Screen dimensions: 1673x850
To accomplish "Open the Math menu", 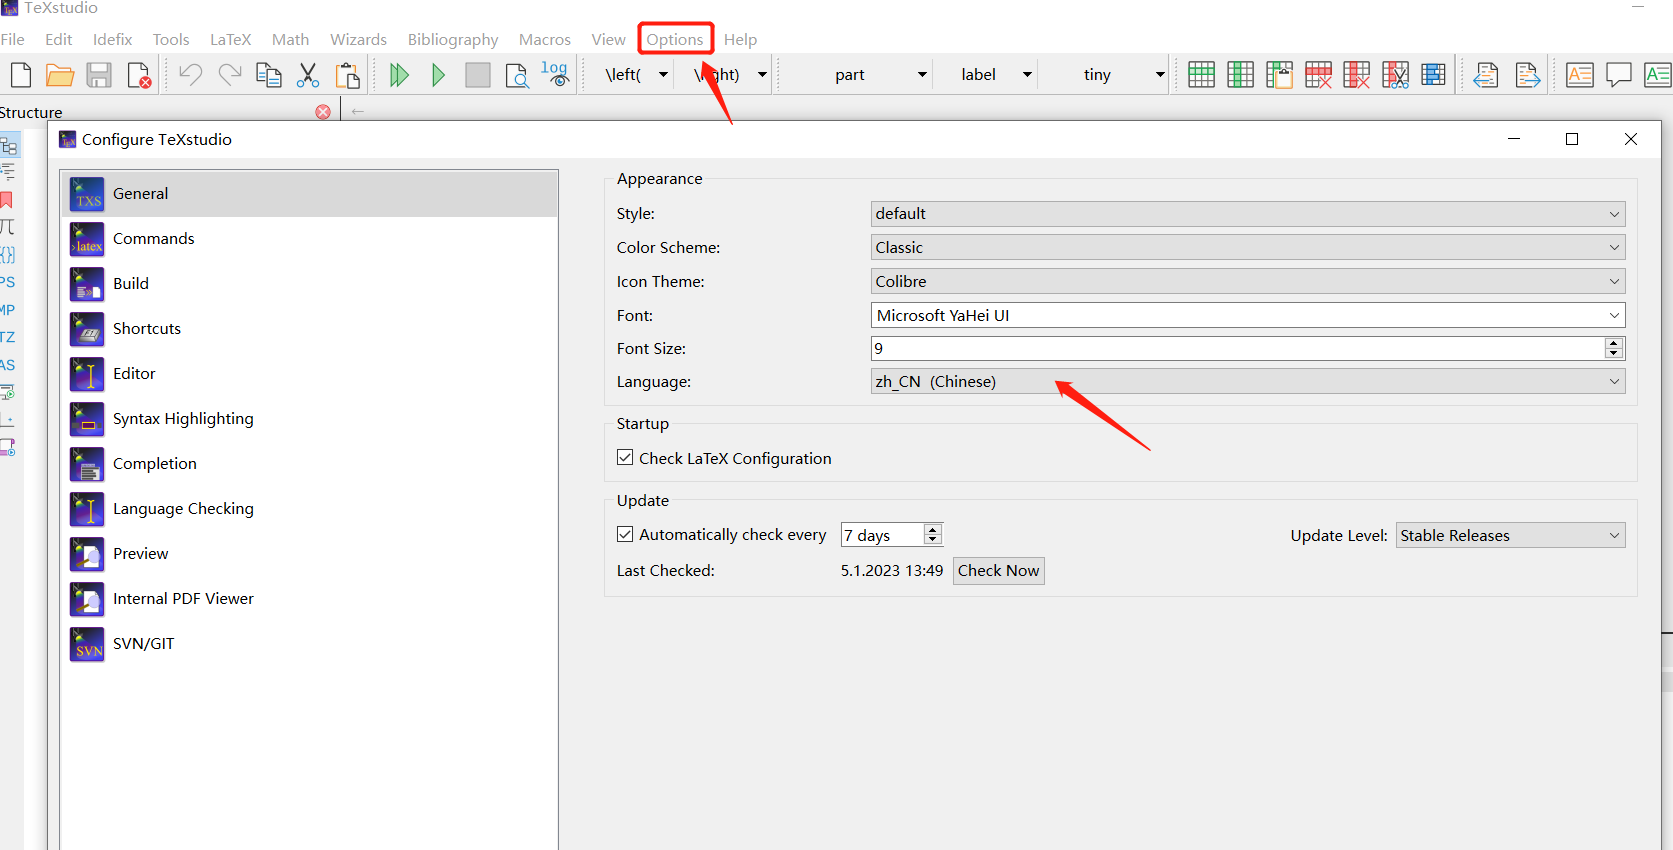I will coord(290,40).
